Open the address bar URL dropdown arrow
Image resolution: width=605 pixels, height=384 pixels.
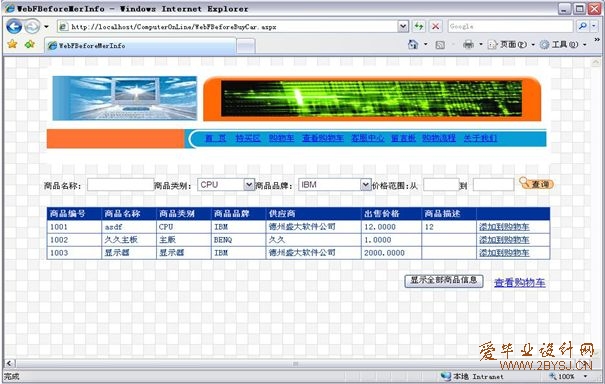[403, 26]
